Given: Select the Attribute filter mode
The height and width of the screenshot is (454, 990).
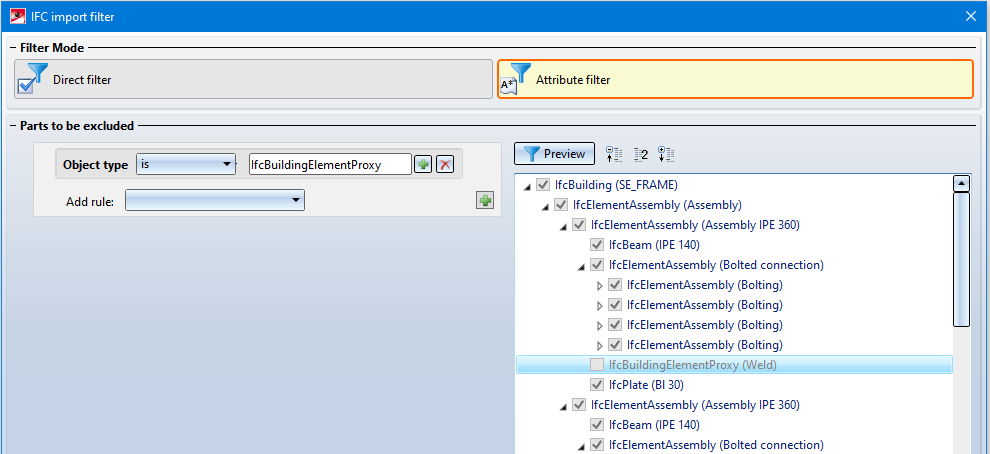Looking at the screenshot, I should click(736, 80).
